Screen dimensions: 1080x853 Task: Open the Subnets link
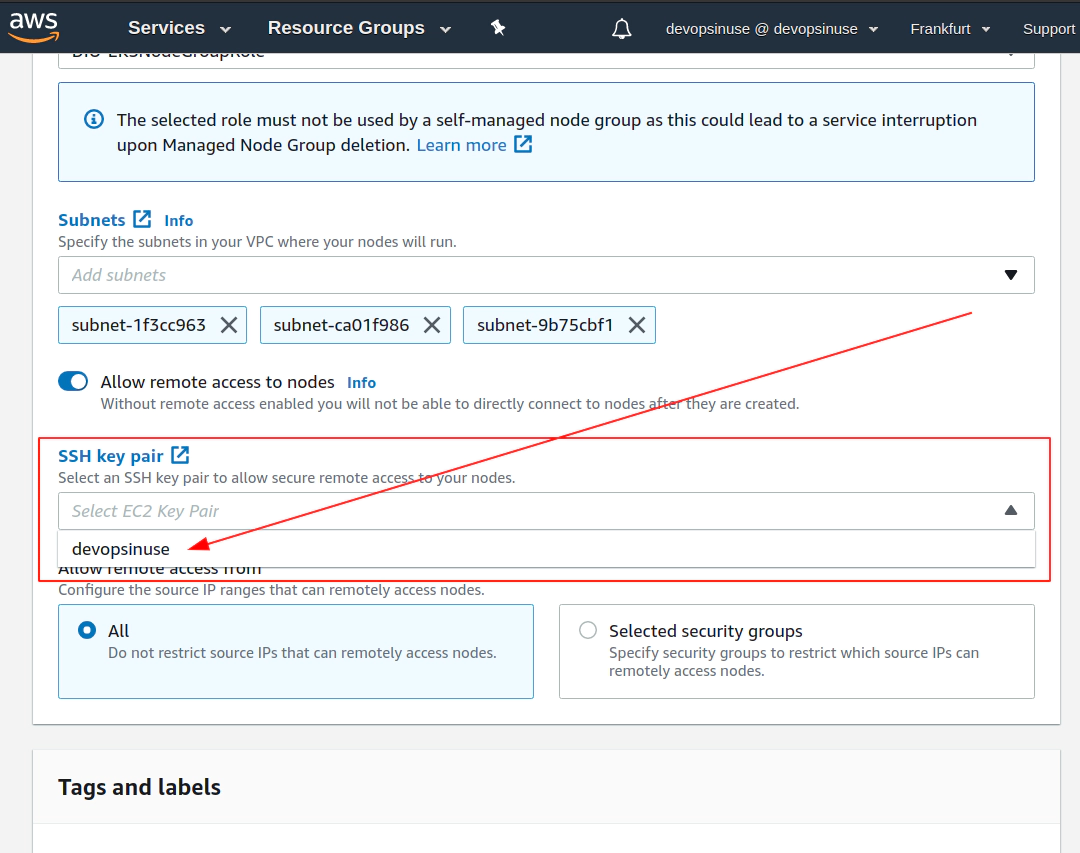[x=92, y=220]
